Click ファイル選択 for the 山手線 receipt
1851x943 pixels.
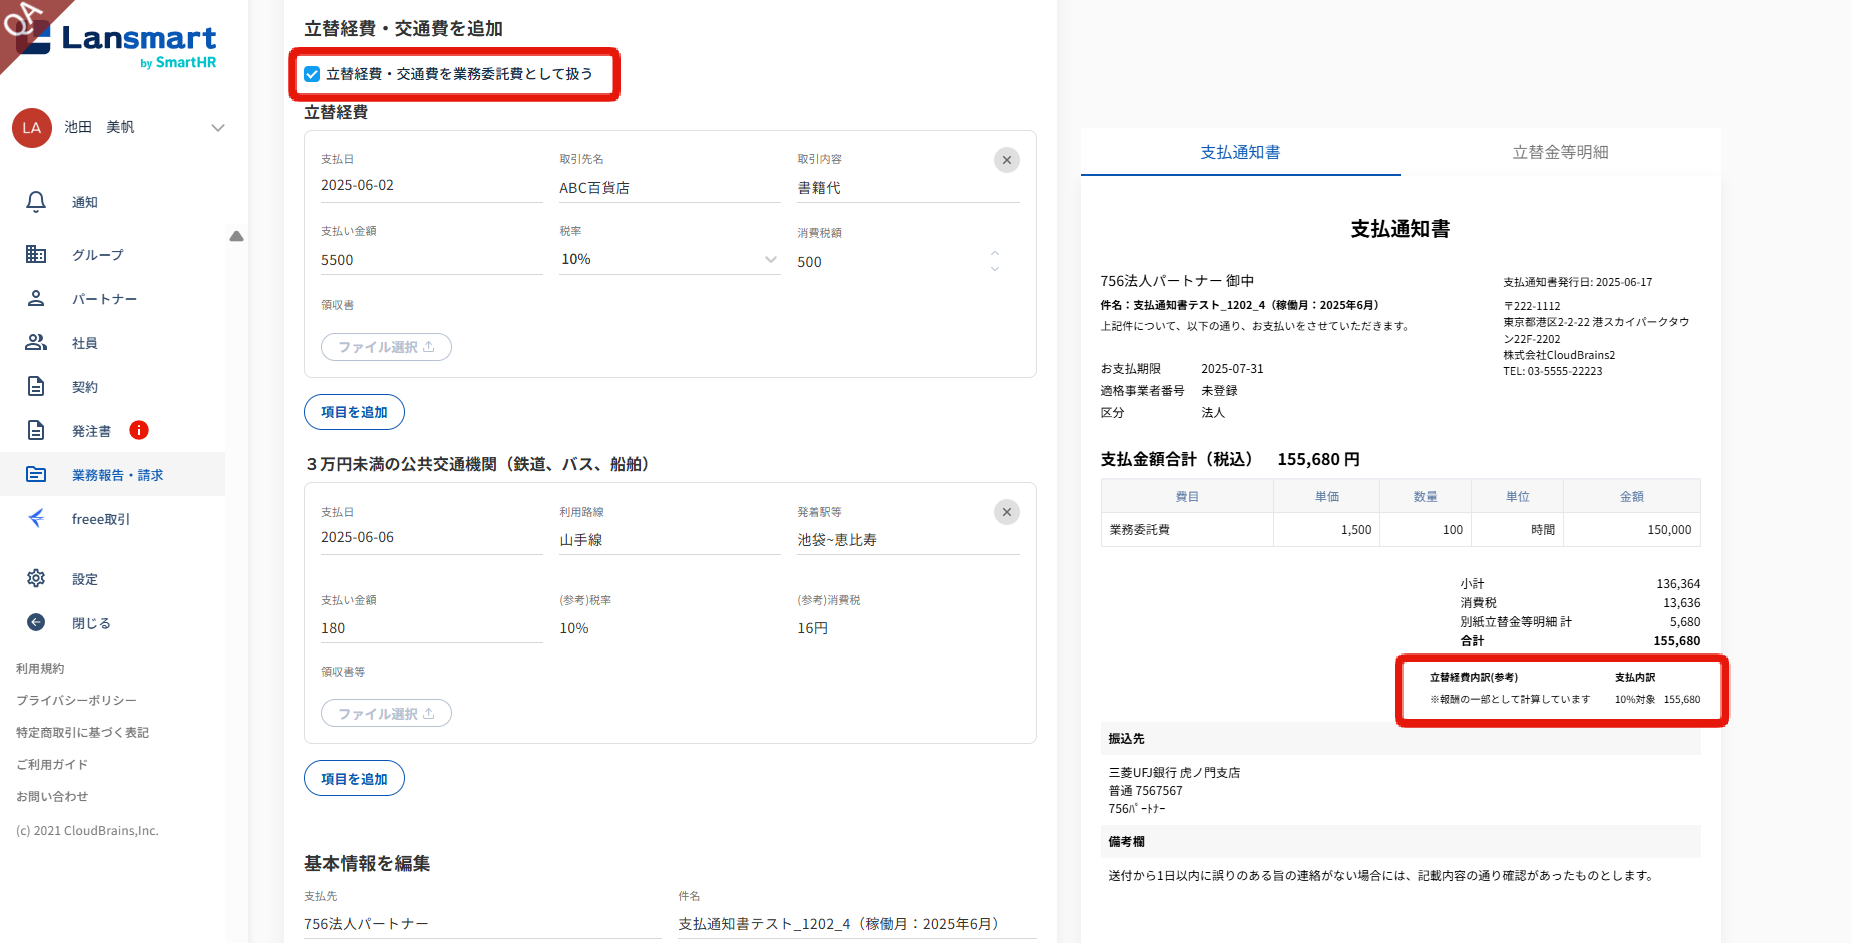386,713
